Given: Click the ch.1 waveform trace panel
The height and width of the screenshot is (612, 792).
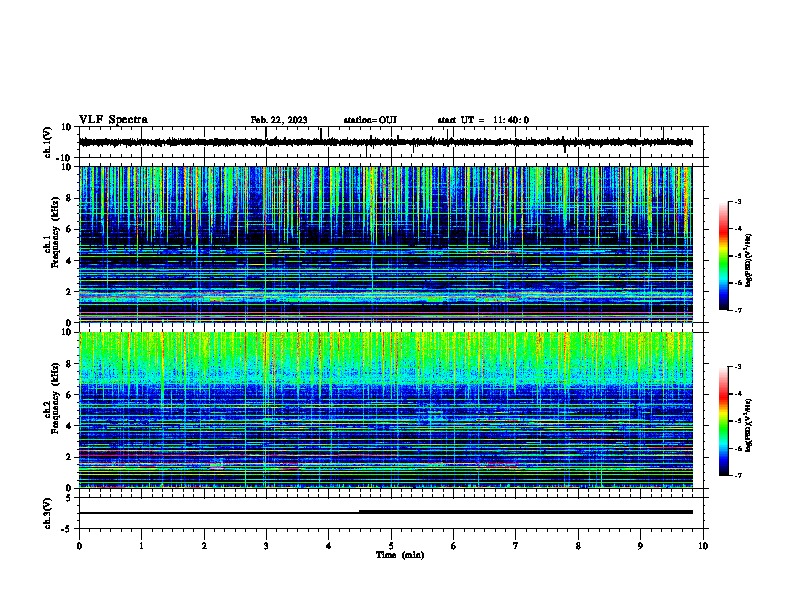Looking at the screenshot, I should tap(390, 142).
